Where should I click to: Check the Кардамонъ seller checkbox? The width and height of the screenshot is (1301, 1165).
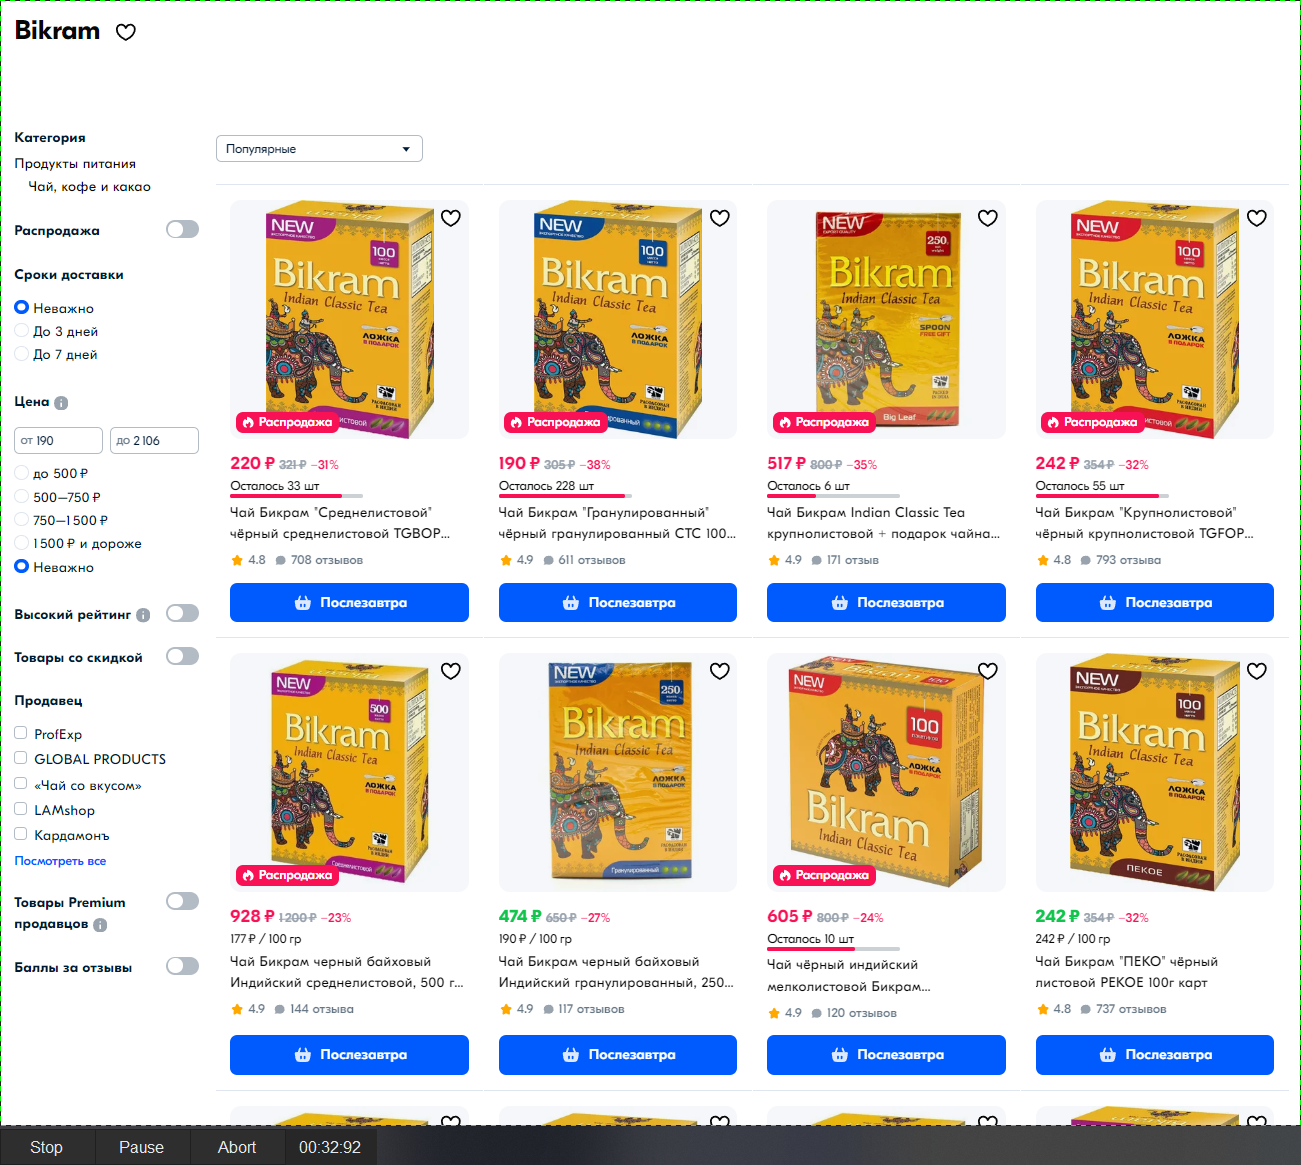pyautogui.click(x=20, y=834)
